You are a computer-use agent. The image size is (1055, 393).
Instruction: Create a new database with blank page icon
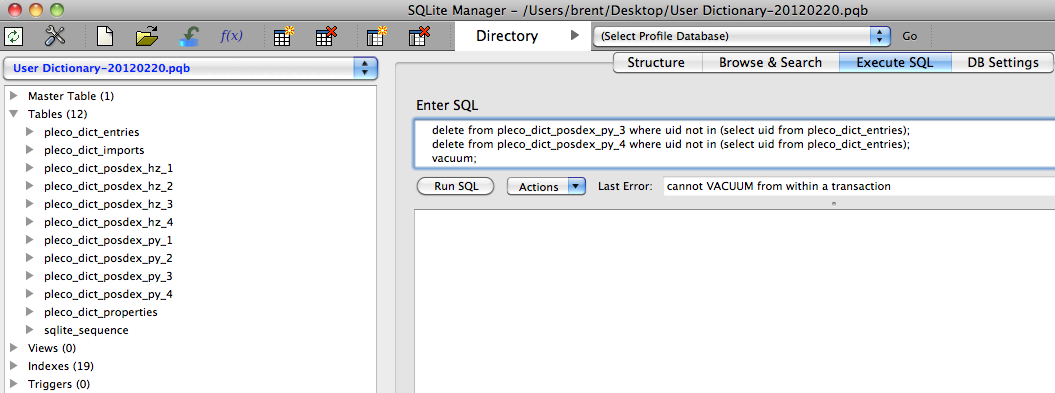[x=105, y=36]
